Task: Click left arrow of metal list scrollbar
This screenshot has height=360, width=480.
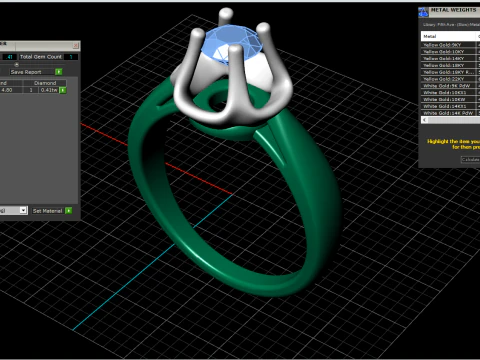Action: (x=424, y=120)
